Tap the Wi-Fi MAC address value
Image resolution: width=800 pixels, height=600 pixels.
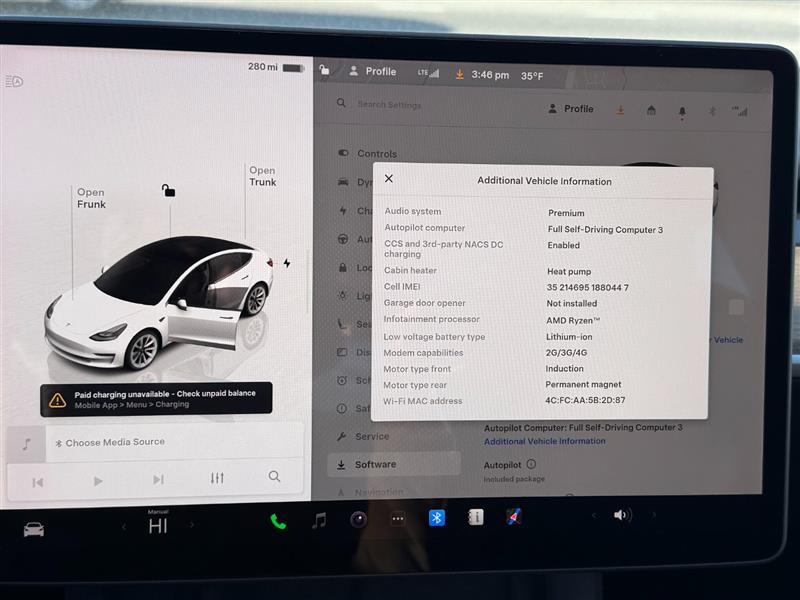coord(585,400)
